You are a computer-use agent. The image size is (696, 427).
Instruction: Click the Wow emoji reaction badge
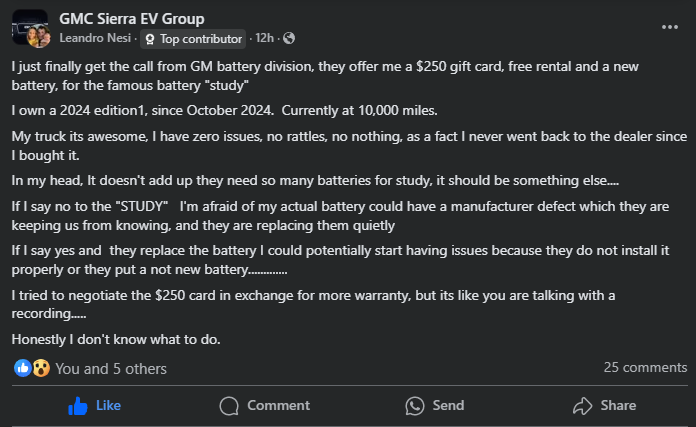(x=41, y=368)
